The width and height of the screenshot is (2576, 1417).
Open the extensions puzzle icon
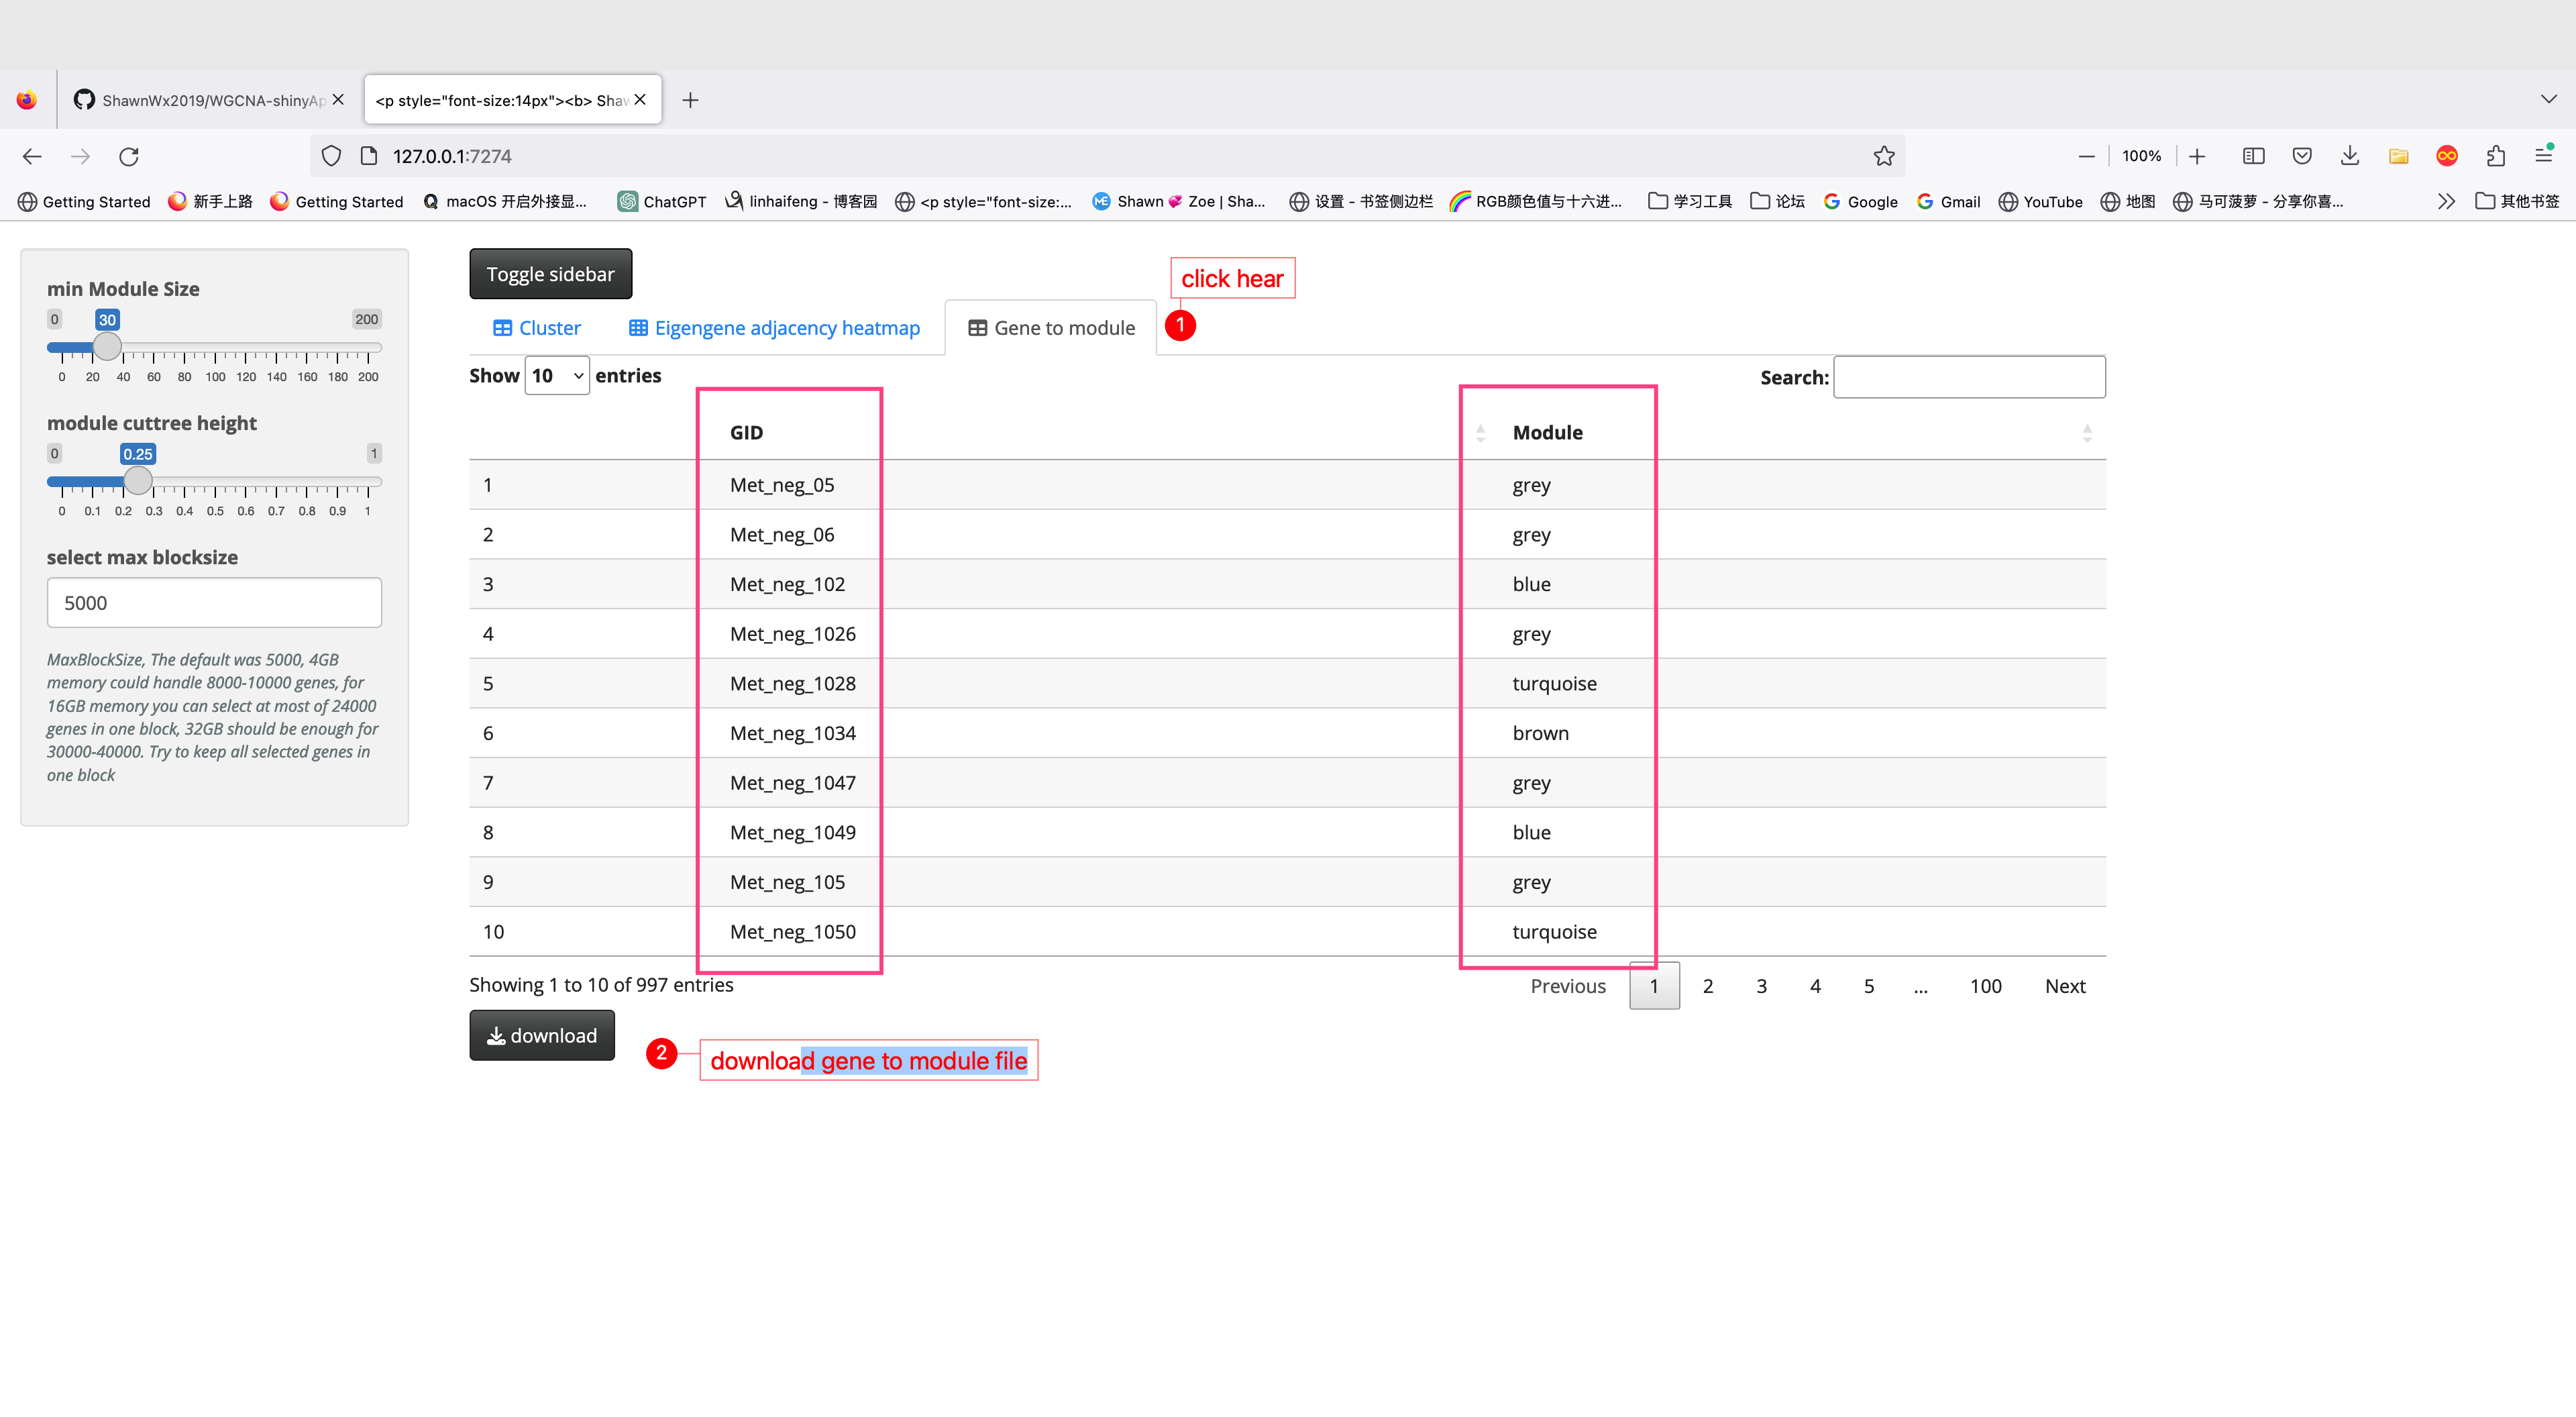(2495, 156)
